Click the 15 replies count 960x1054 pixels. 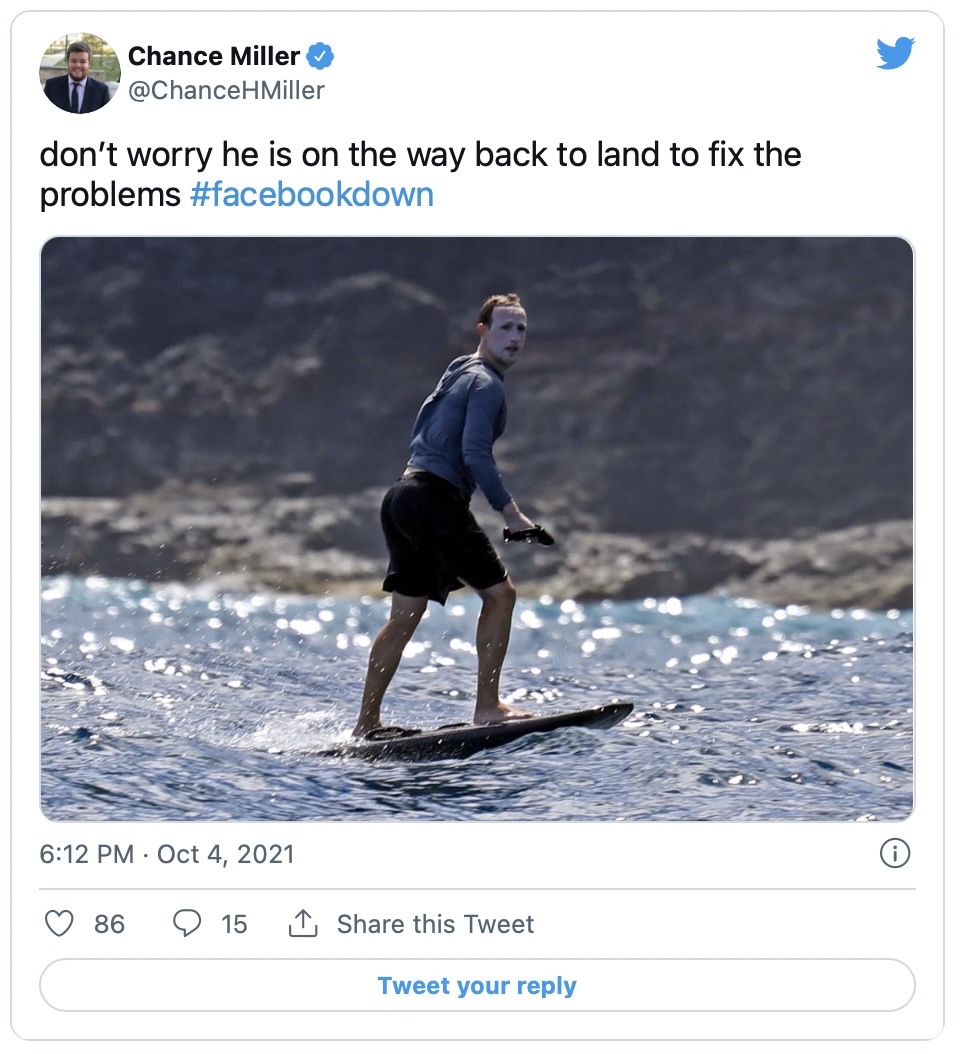pyautogui.click(x=234, y=924)
